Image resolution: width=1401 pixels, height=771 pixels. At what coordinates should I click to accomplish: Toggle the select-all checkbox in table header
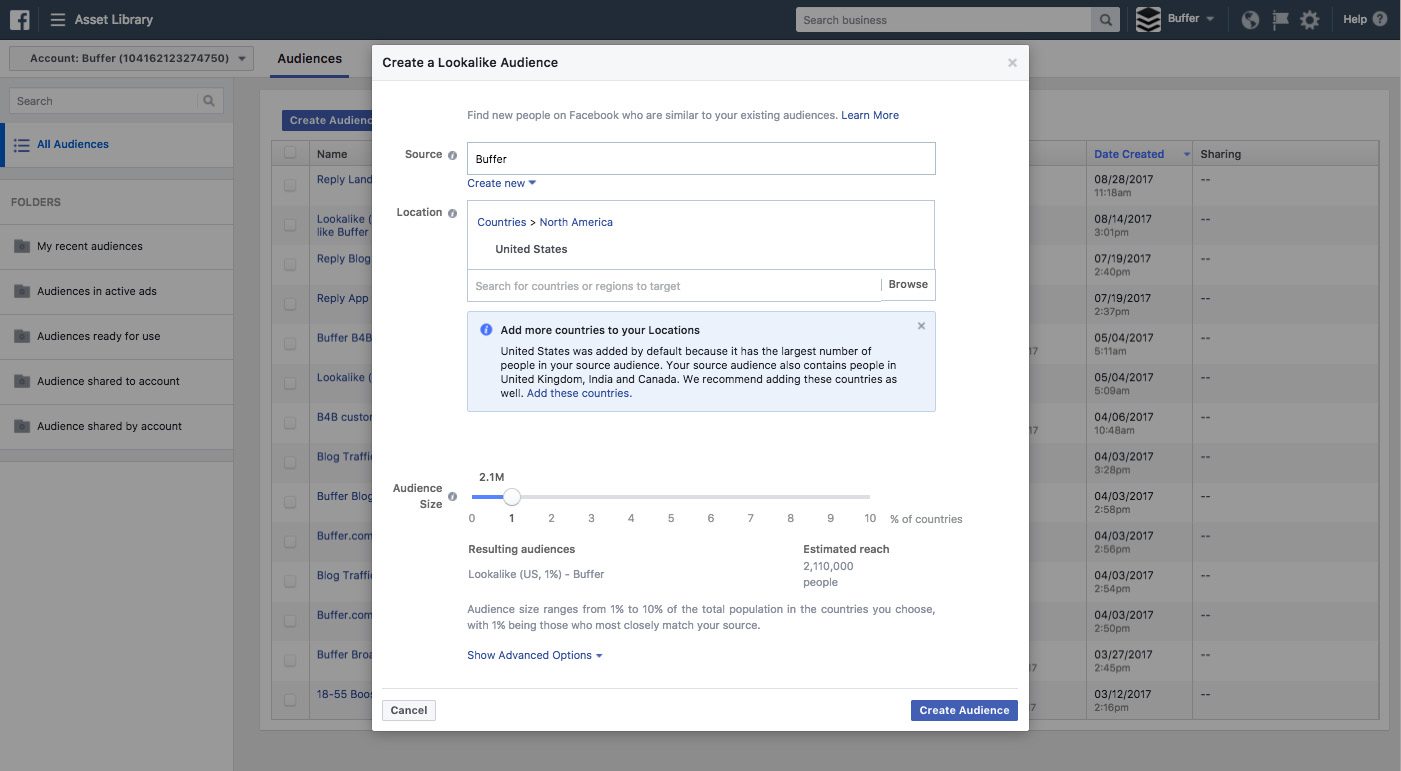click(x=290, y=153)
